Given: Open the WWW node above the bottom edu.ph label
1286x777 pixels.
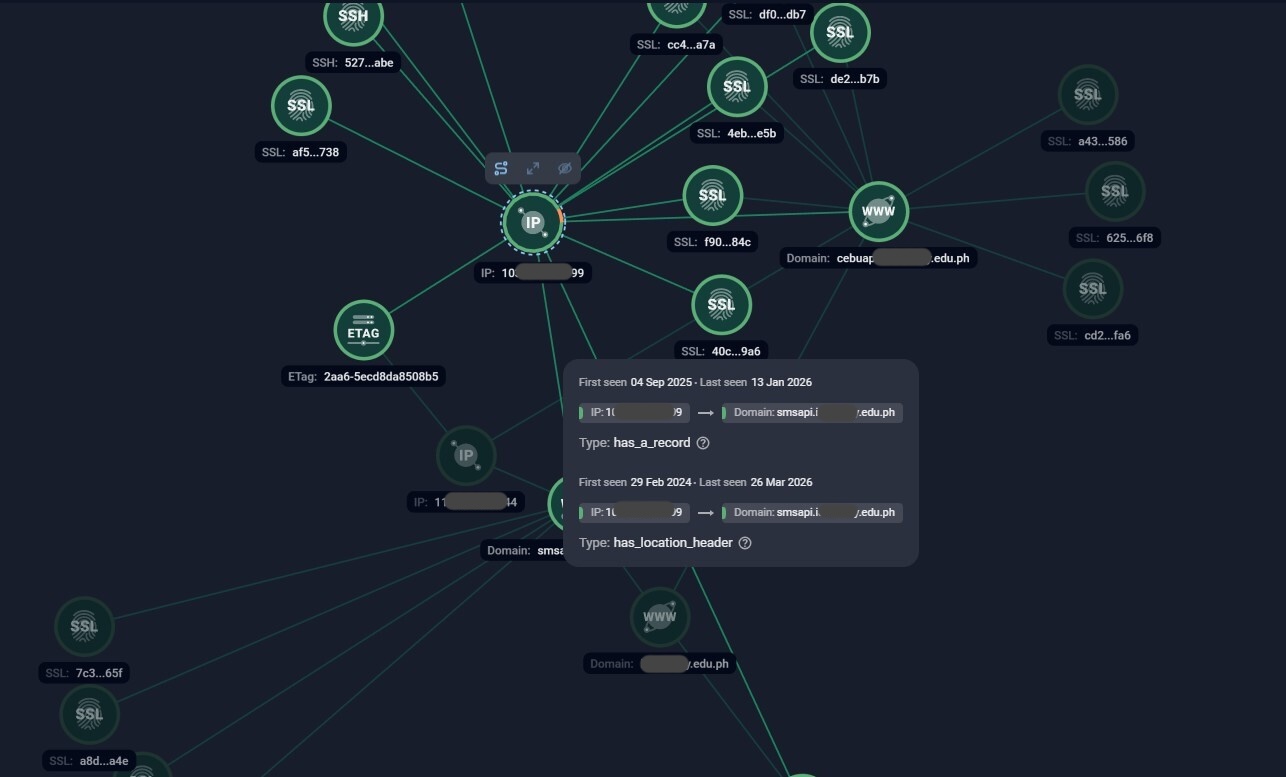Looking at the screenshot, I should click(x=659, y=617).
